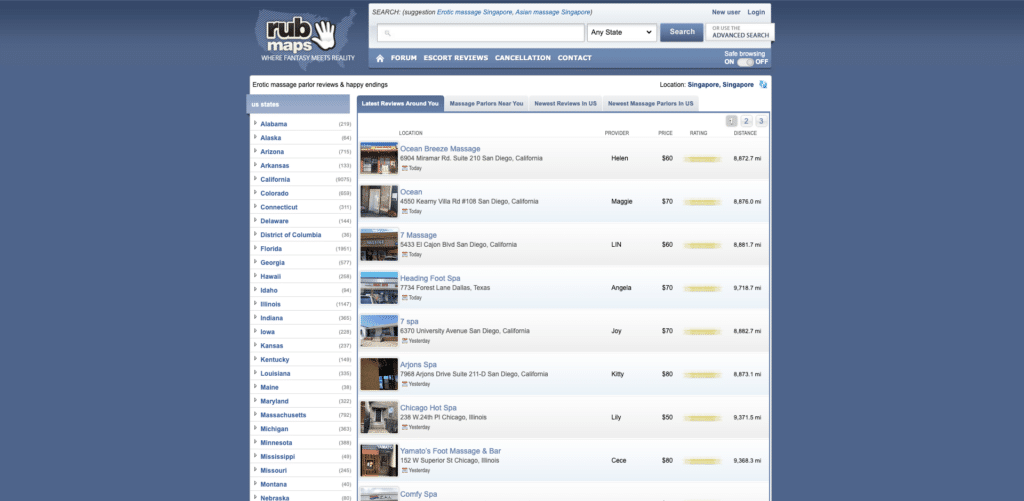Click the rating bar in the Arjons Spa row
1024x501 pixels.
click(x=702, y=375)
